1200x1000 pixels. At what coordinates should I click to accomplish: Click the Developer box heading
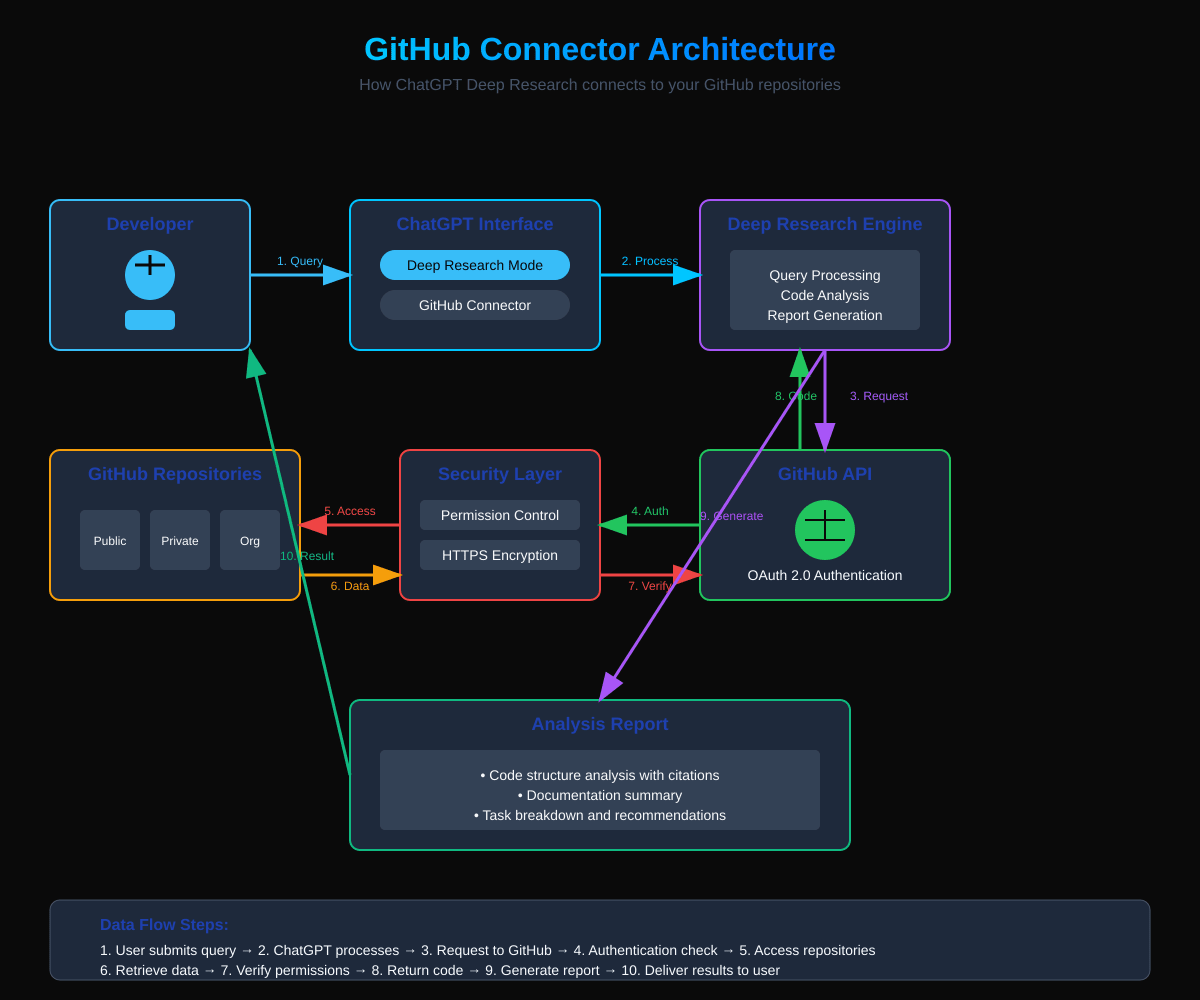[x=150, y=224]
